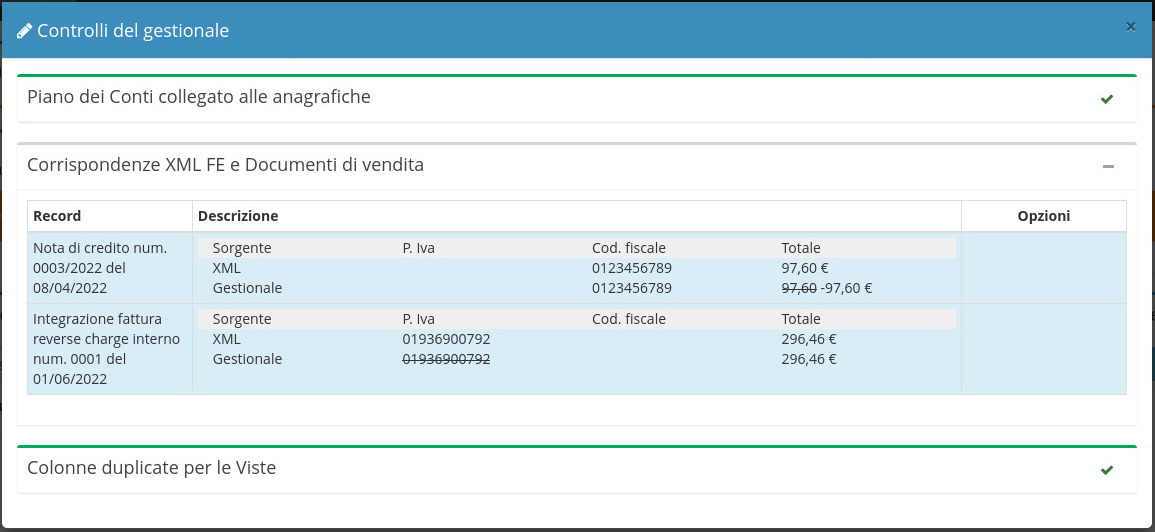Click the XML total 296,46 €
The height and width of the screenshot is (532, 1155).
click(808, 339)
